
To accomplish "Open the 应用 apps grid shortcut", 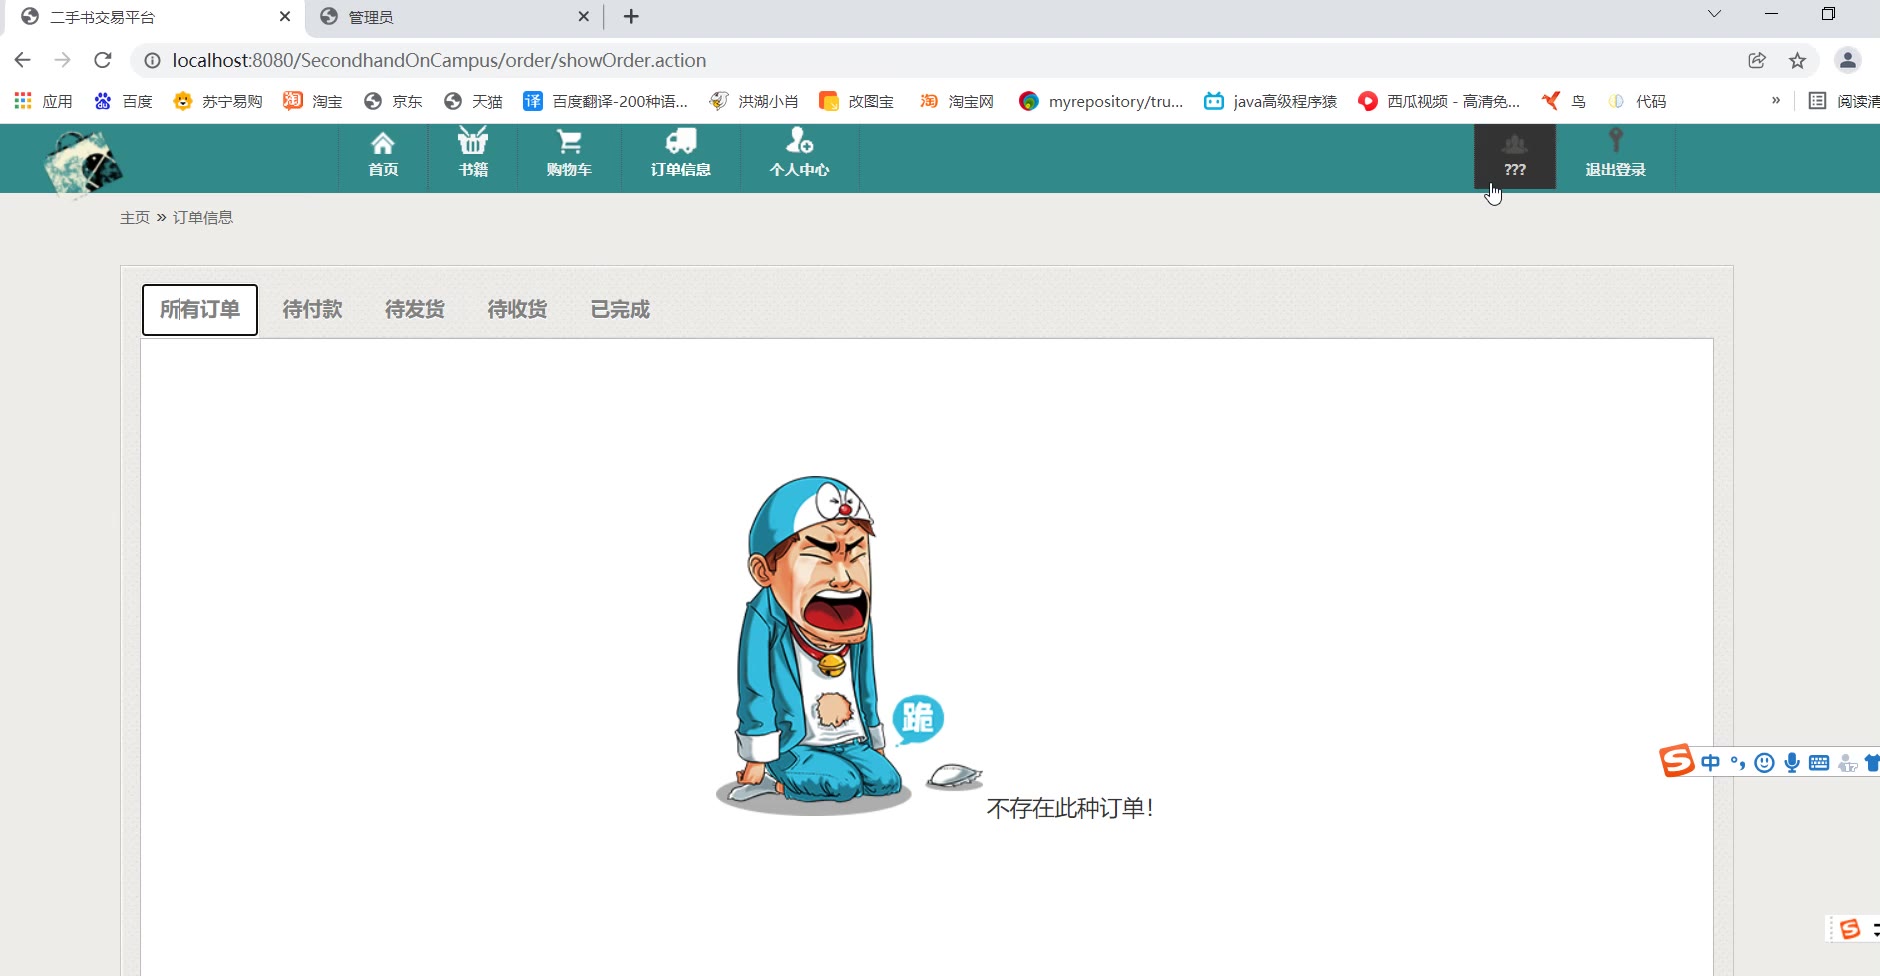I will (43, 101).
